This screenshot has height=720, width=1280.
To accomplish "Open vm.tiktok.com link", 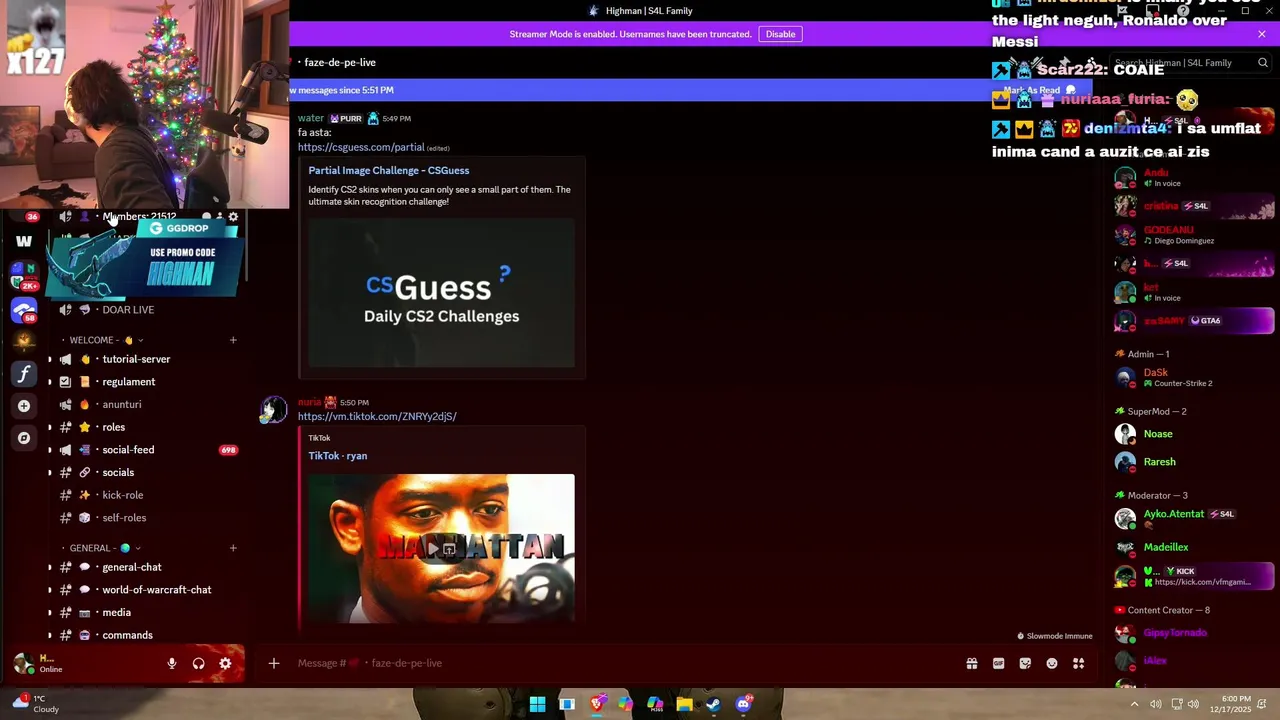I will [x=377, y=416].
